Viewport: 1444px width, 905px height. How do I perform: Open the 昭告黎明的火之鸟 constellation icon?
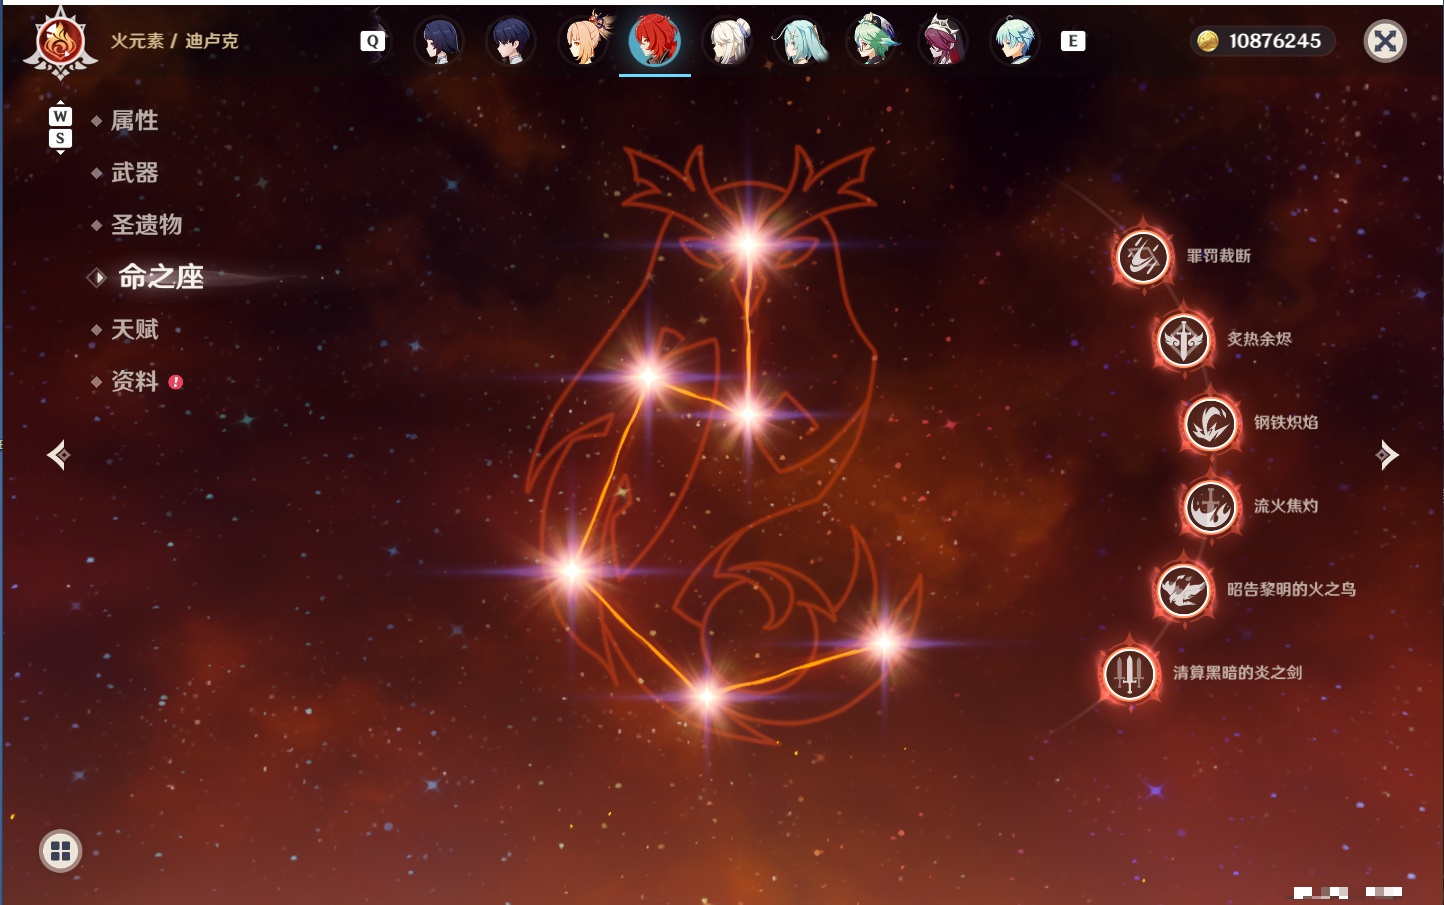[x=1183, y=590]
